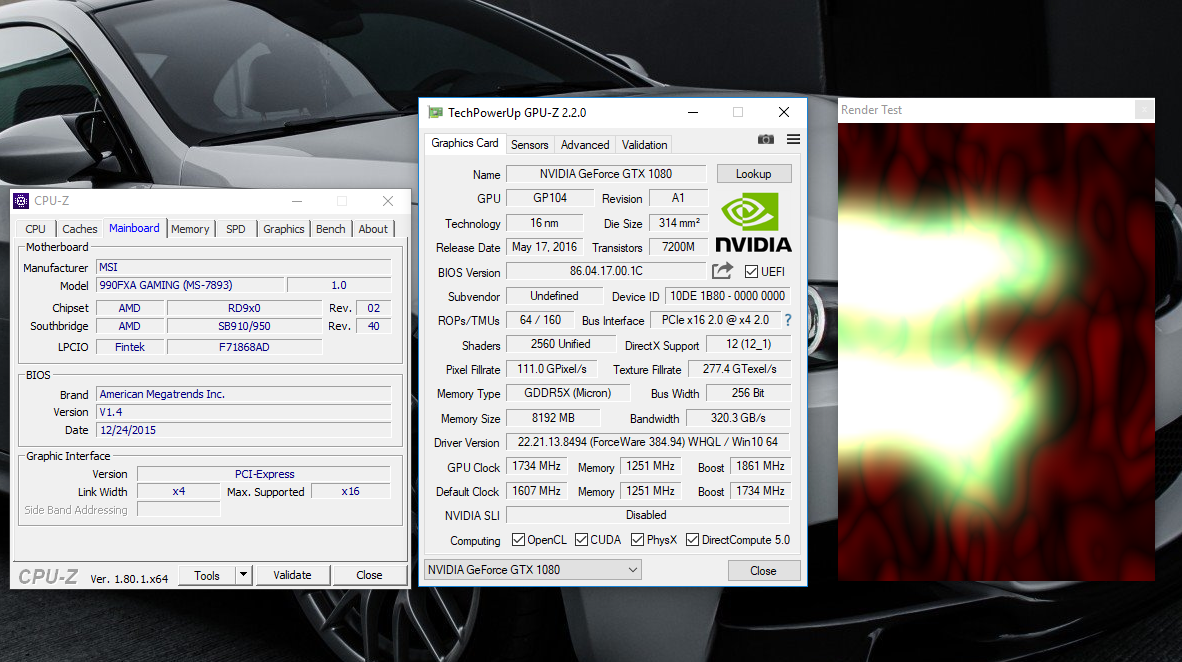1182x662 pixels.
Task: Click the CPU-Z title bar icon
Action: point(21,201)
